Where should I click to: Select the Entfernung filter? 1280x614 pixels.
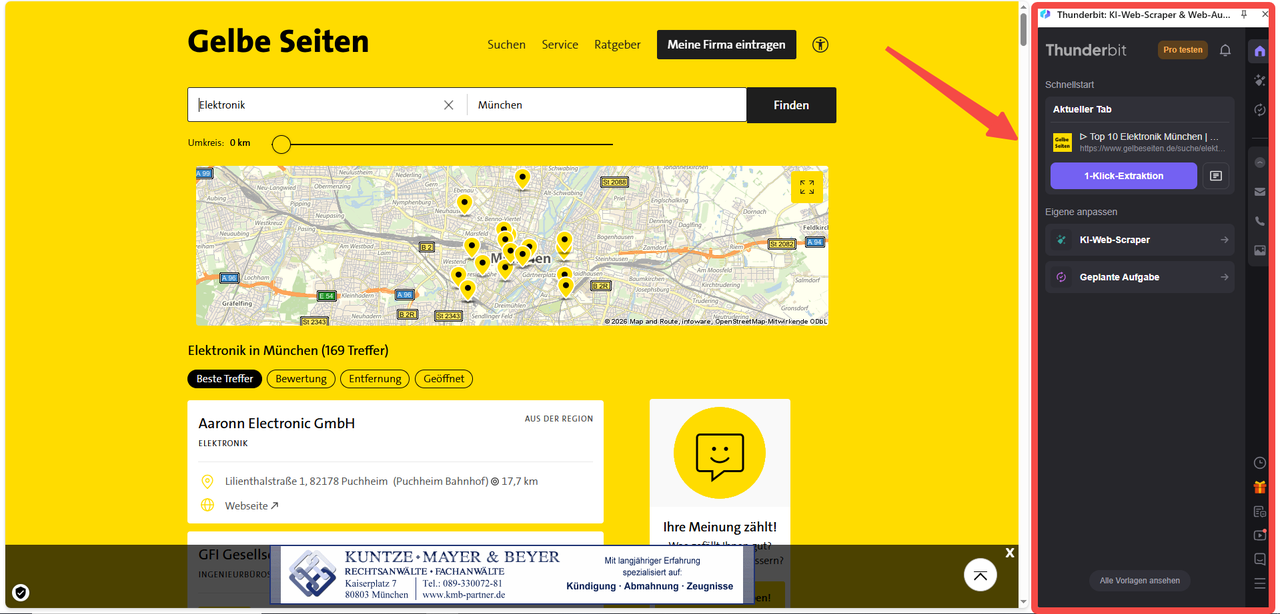375,379
